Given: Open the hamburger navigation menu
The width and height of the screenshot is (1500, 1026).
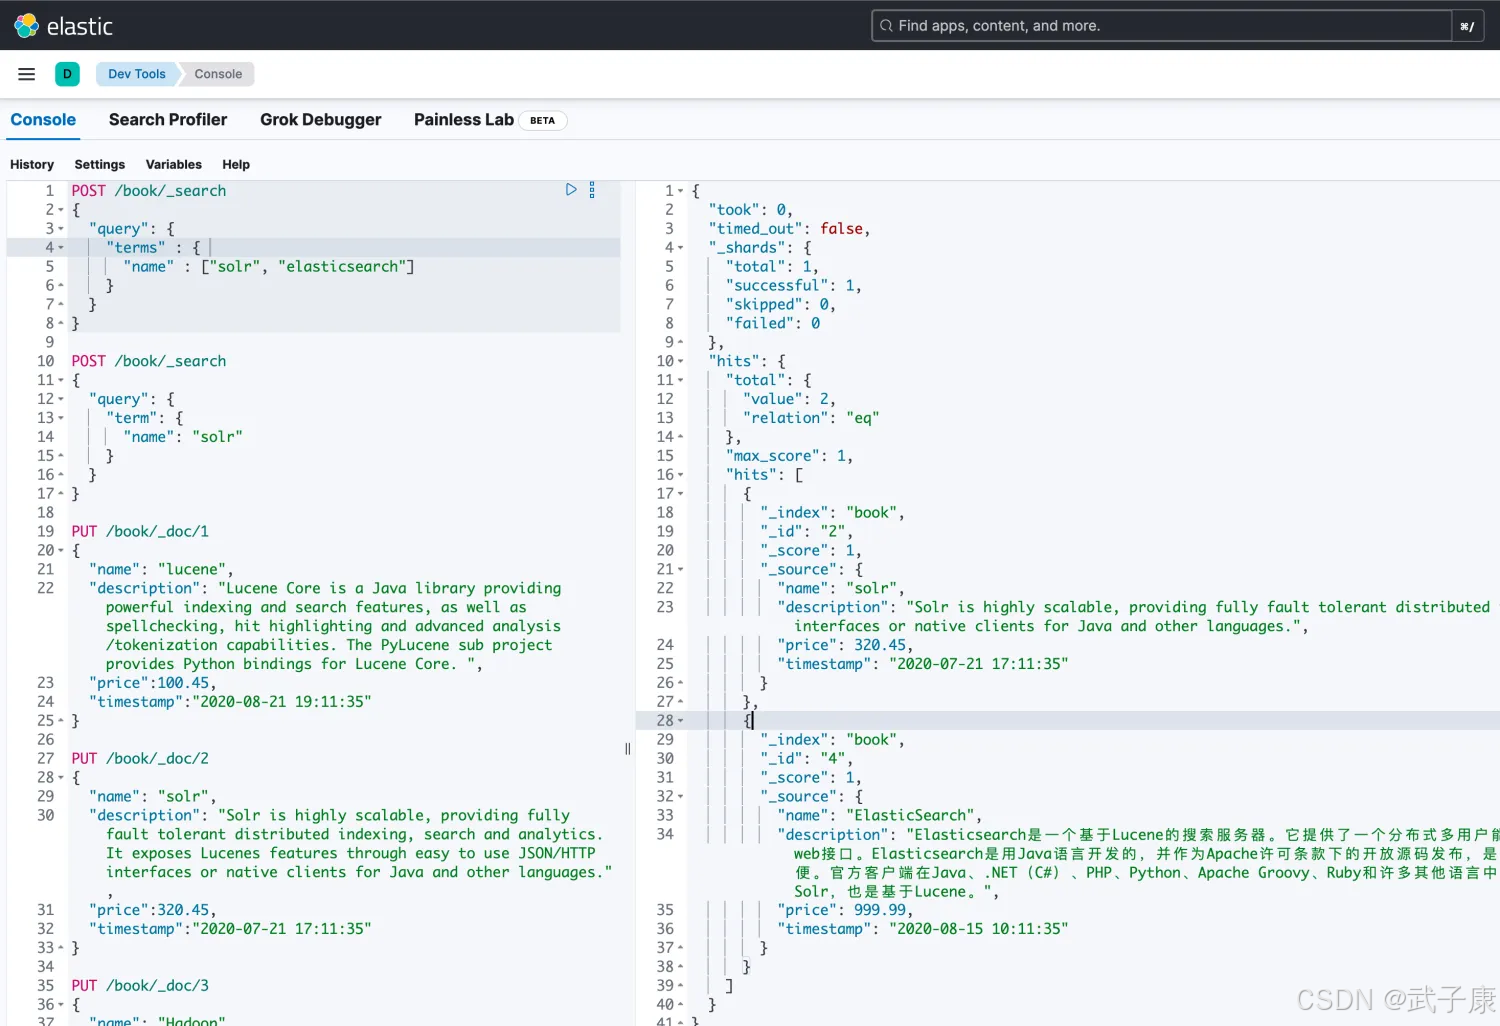Looking at the screenshot, I should pos(27,74).
